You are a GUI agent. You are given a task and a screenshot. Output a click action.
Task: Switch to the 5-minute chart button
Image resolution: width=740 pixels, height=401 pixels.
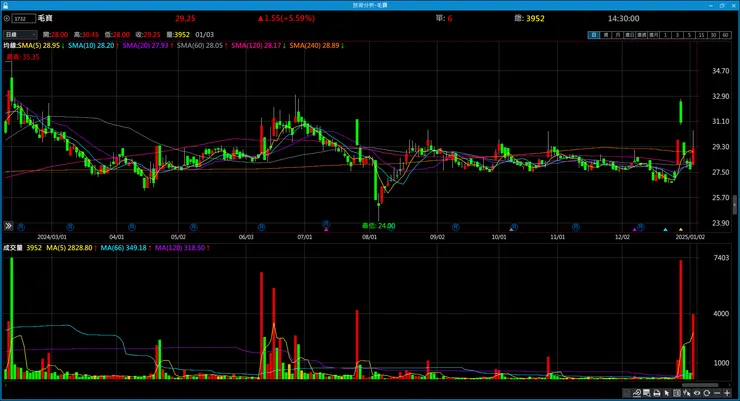pos(689,35)
